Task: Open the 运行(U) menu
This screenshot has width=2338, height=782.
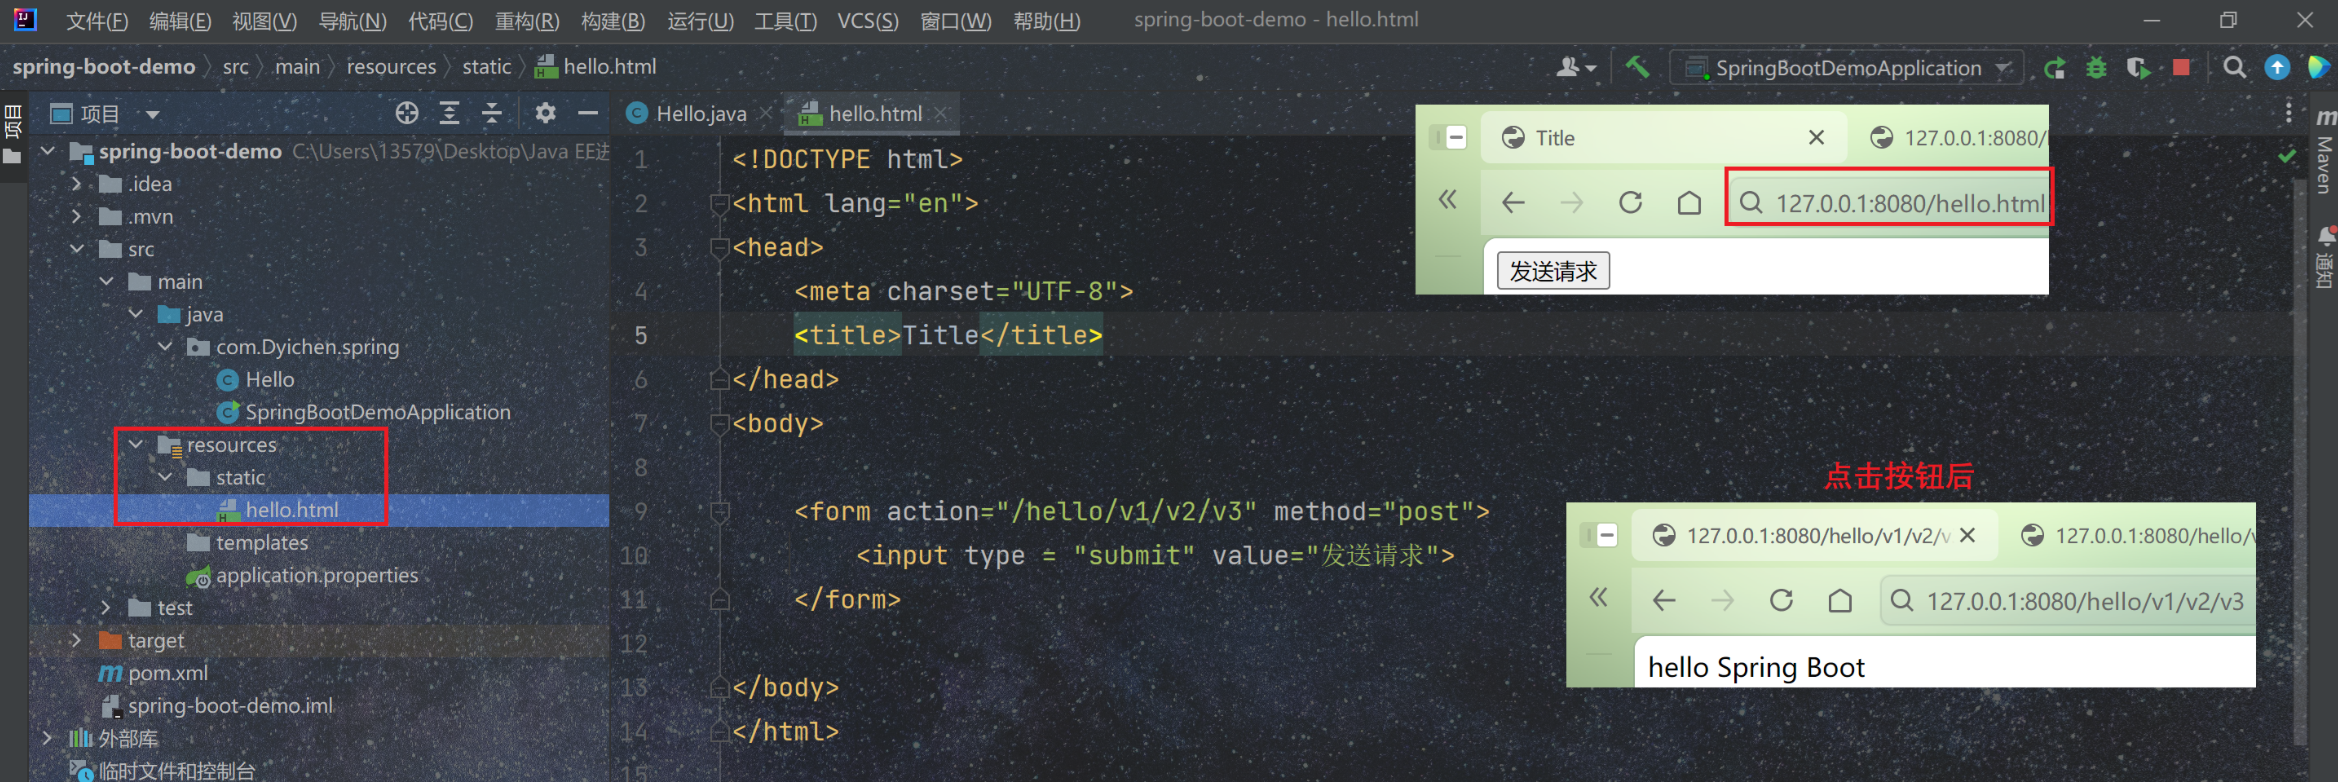Action: click(x=700, y=21)
